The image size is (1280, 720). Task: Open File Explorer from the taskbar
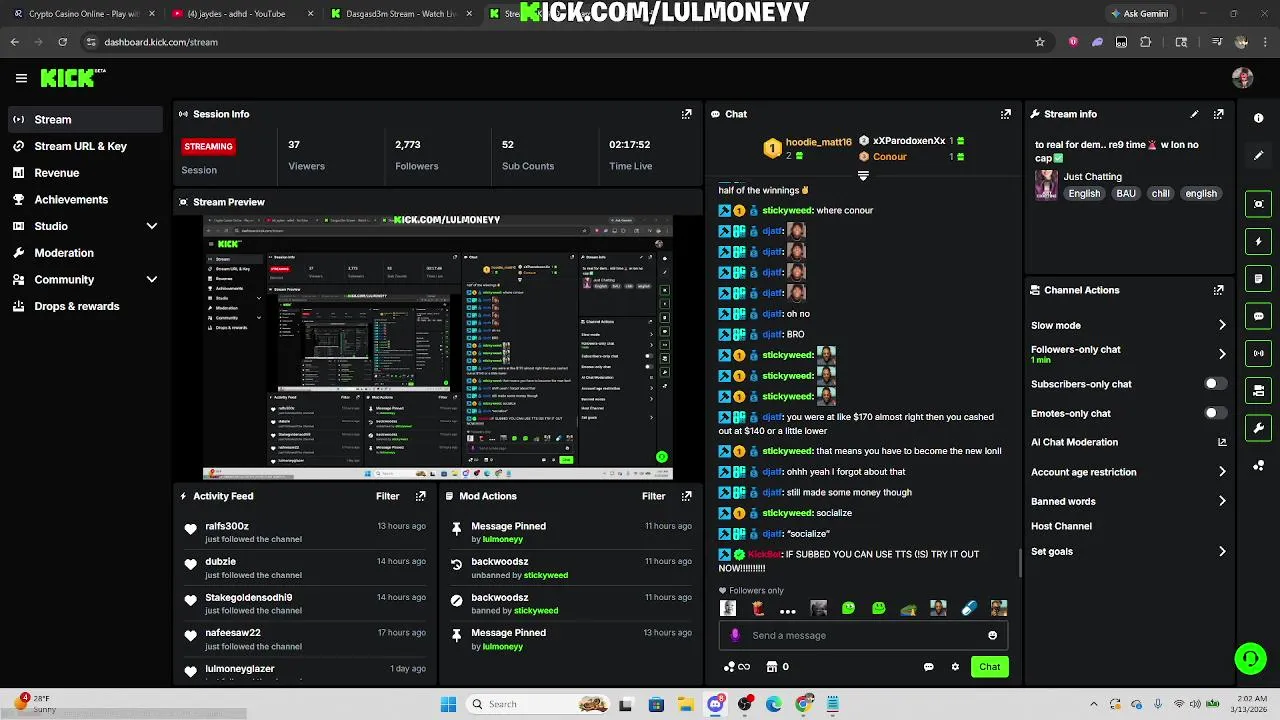tap(685, 704)
